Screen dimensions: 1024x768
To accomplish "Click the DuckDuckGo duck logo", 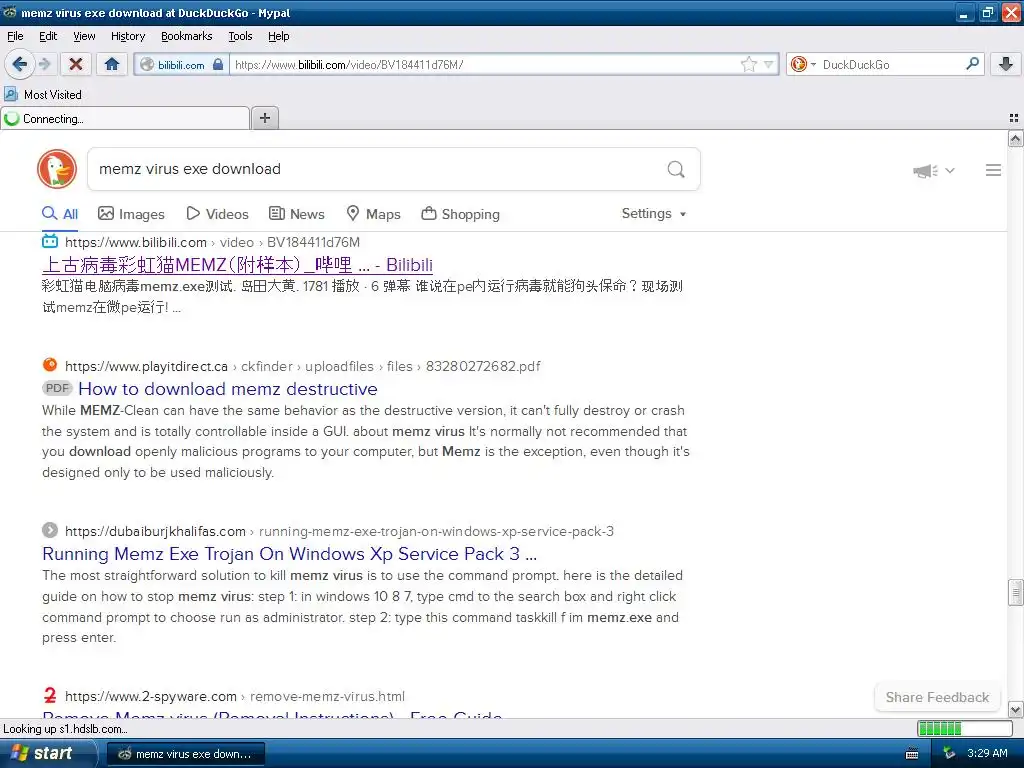I will point(57,169).
